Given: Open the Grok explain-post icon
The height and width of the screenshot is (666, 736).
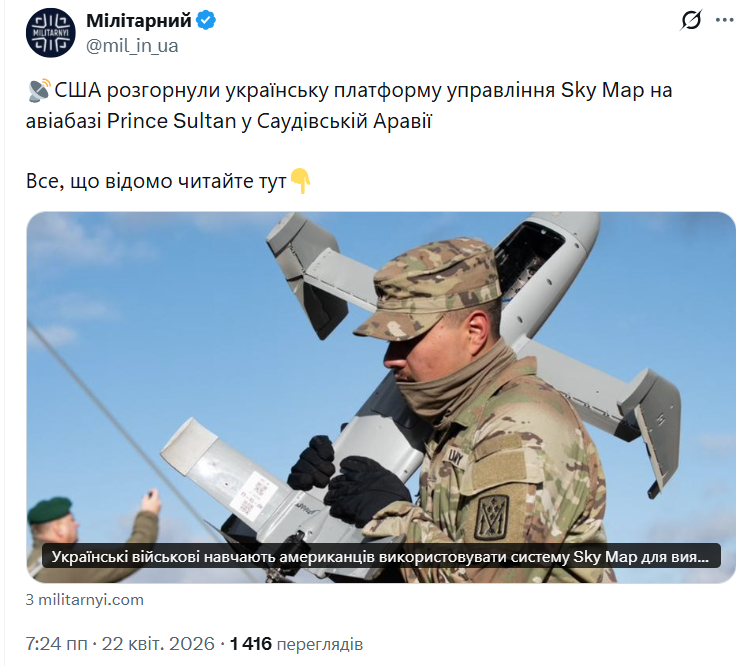Looking at the screenshot, I should point(691,20).
